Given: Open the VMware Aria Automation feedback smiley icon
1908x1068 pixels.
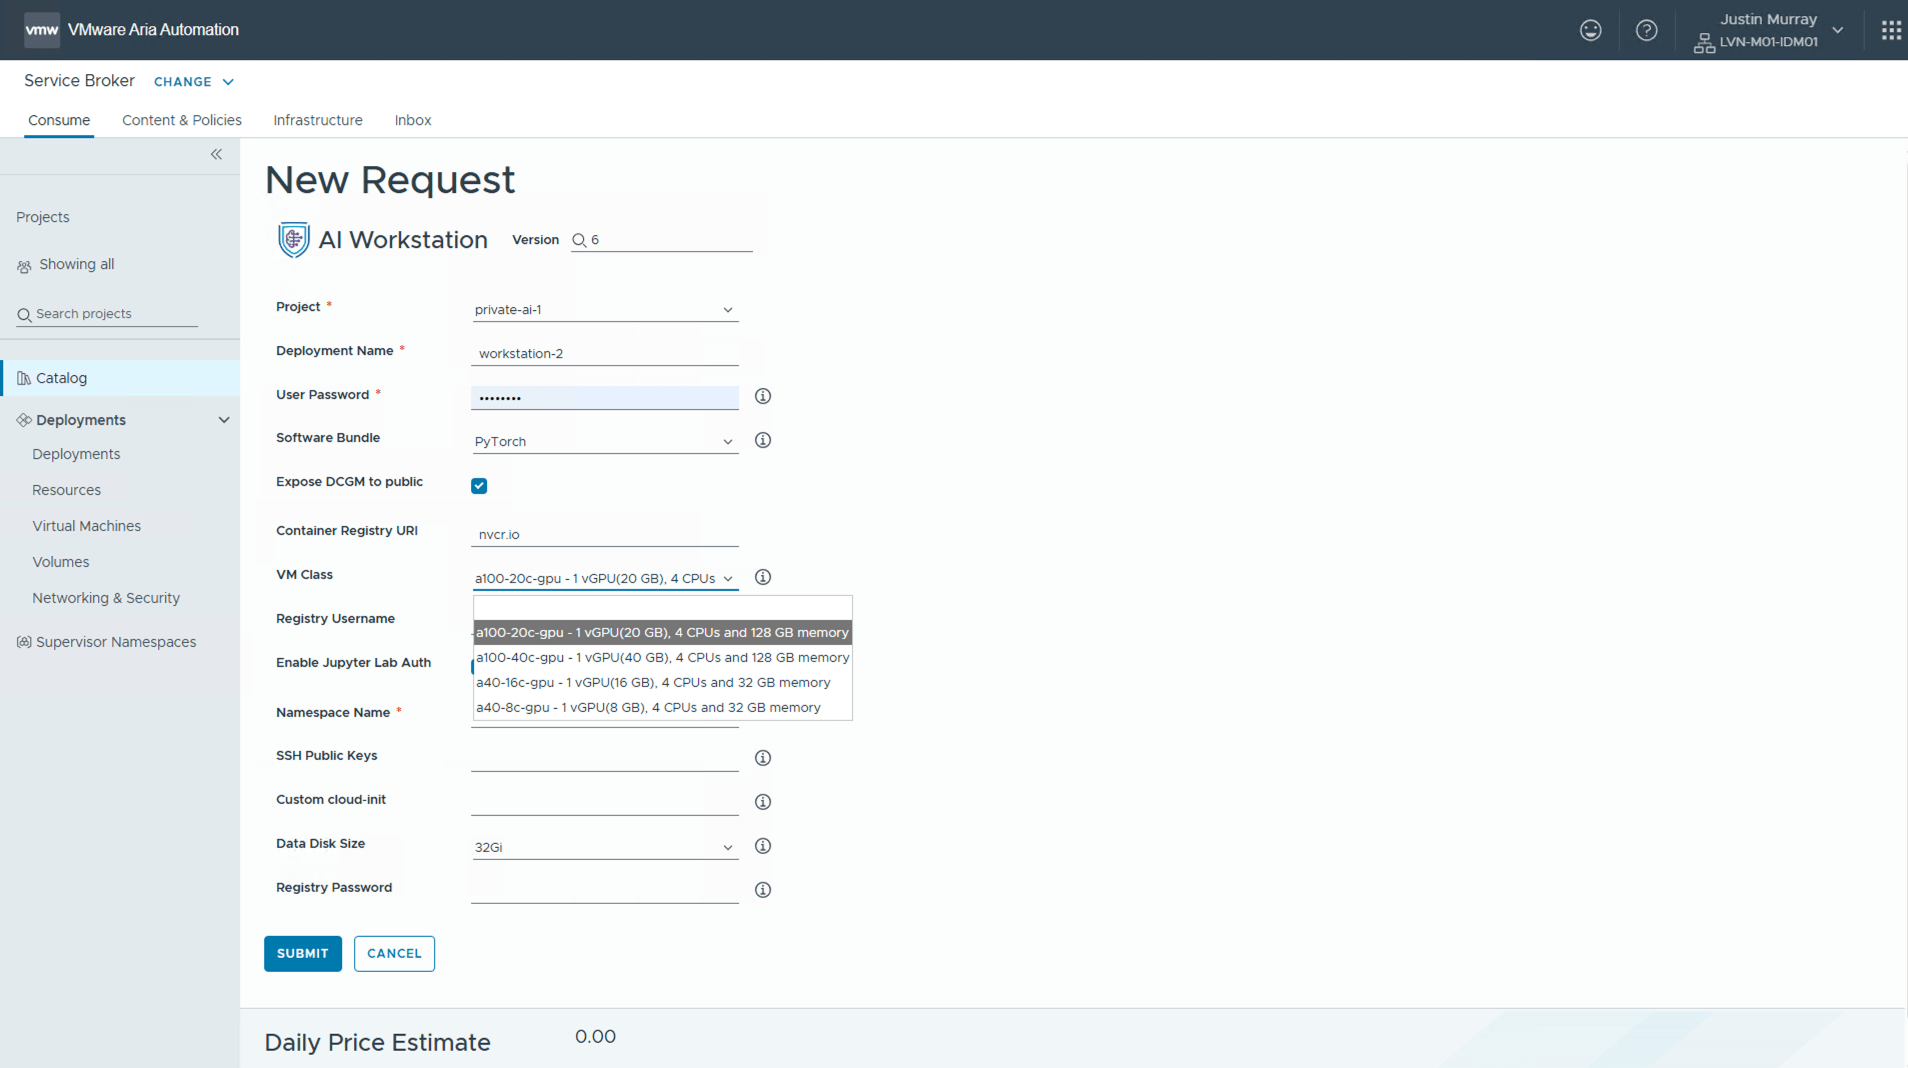Looking at the screenshot, I should tap(1590, 30).
